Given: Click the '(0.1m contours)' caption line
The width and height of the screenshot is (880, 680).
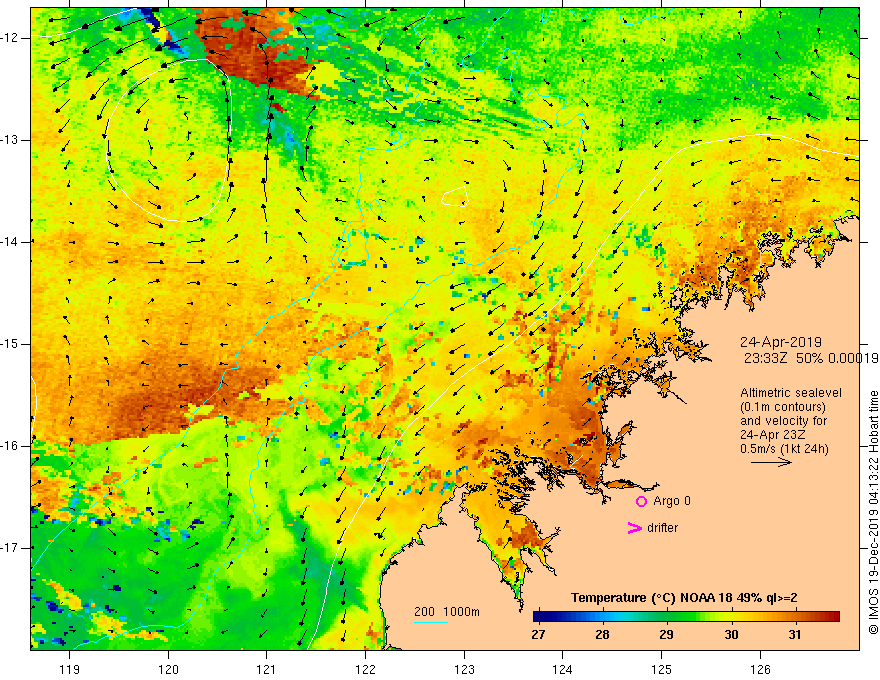Looking at the screenshot, I should (783, 407).
